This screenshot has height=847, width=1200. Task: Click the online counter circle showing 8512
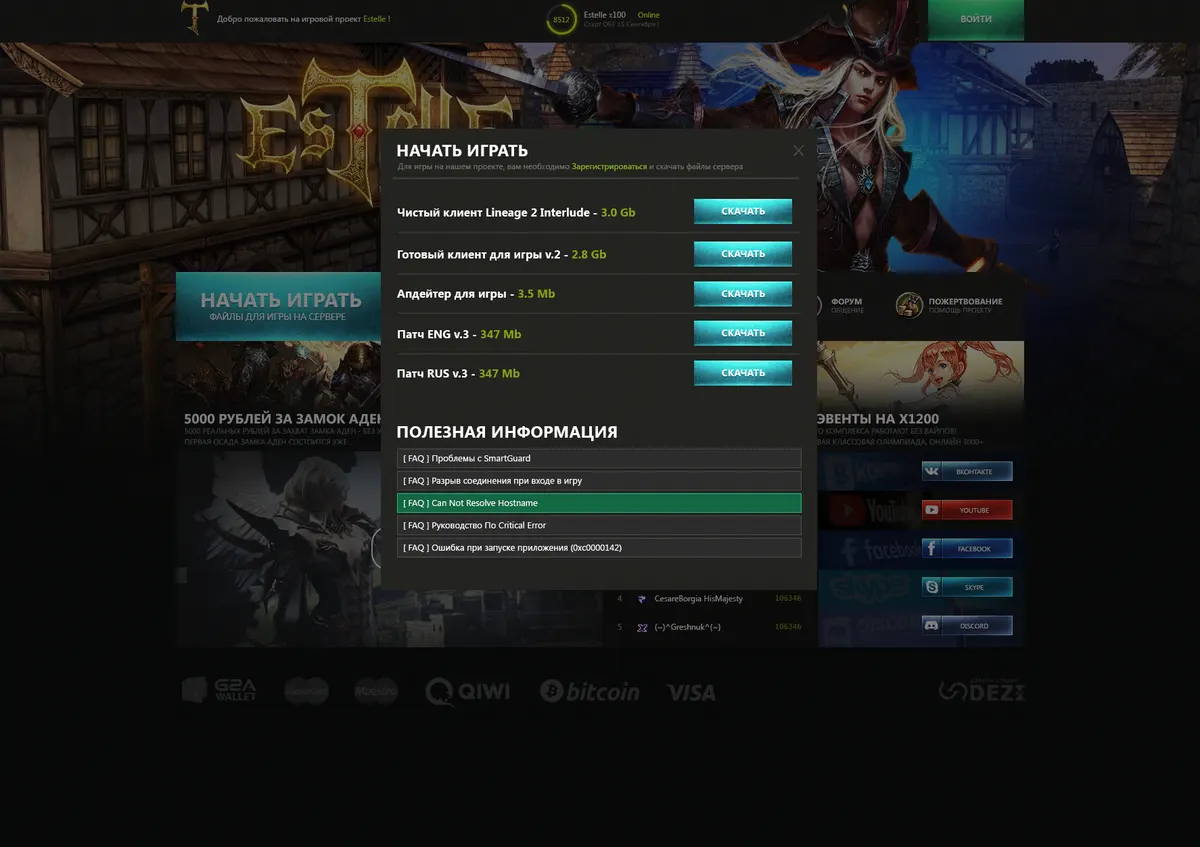coord(561,19)
